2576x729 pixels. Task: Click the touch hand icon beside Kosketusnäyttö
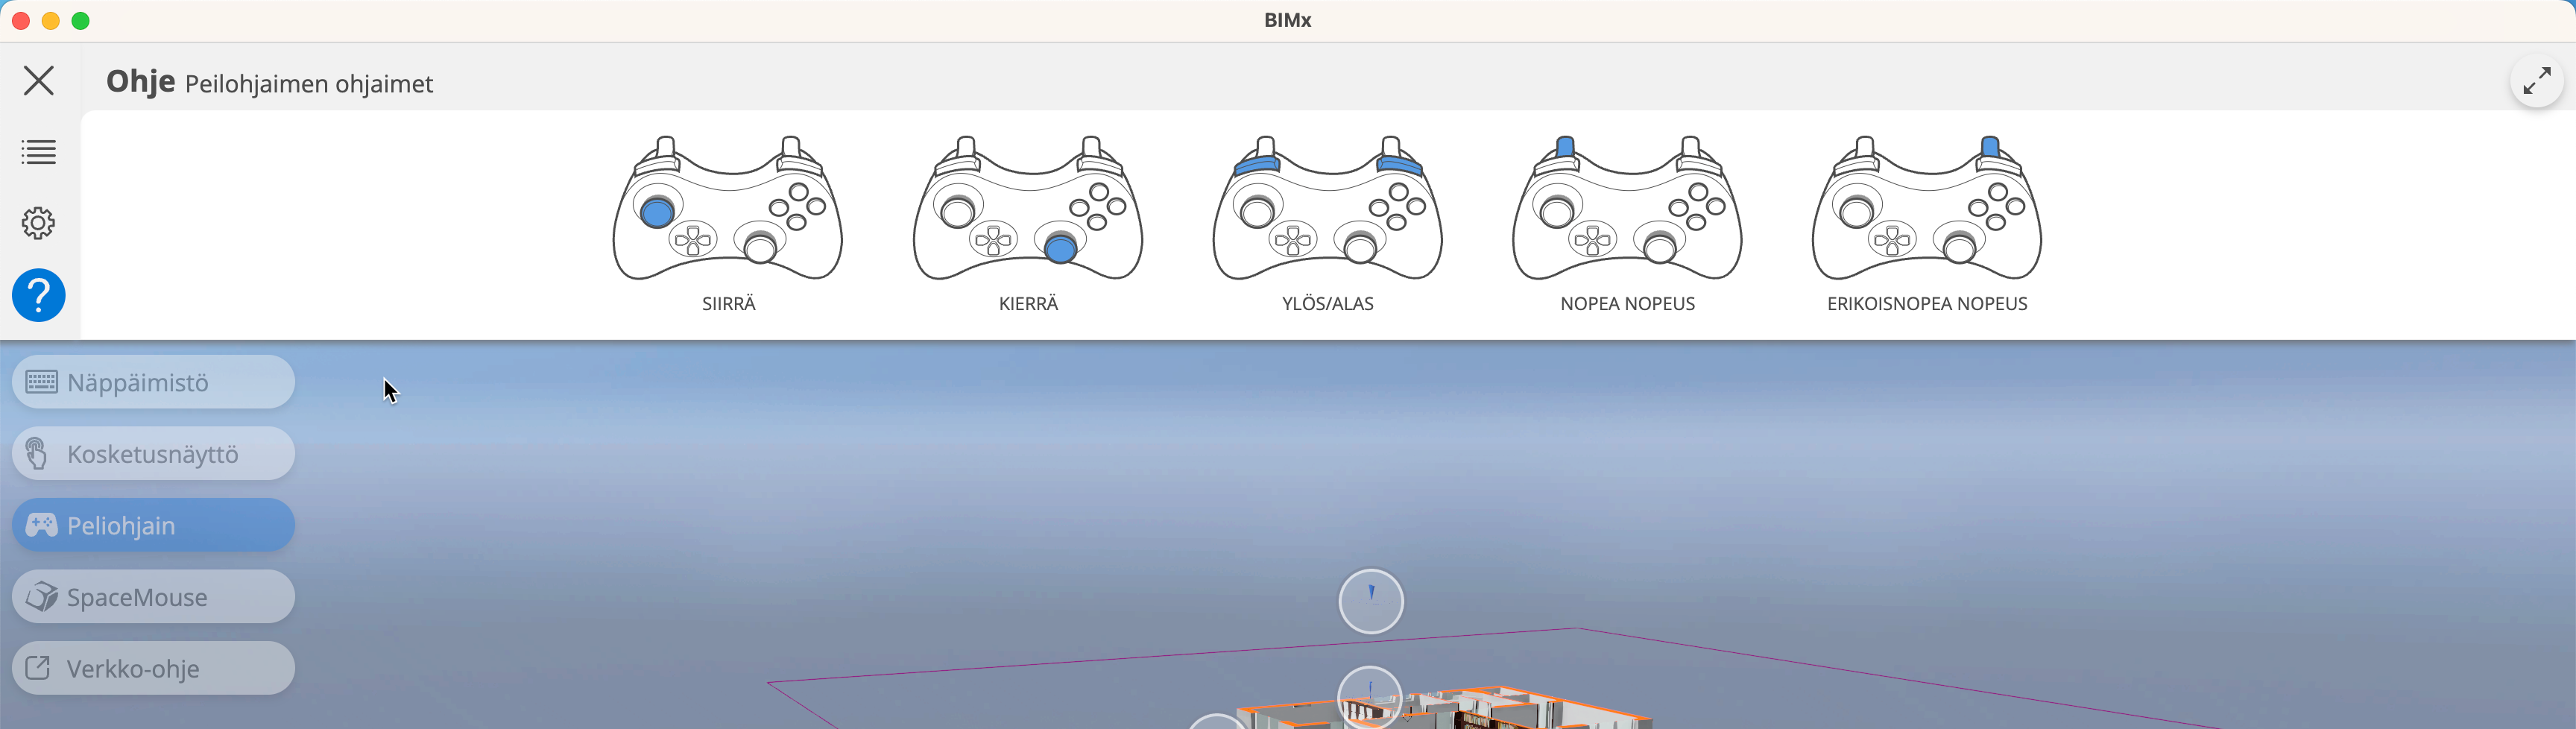click(37, 453)
